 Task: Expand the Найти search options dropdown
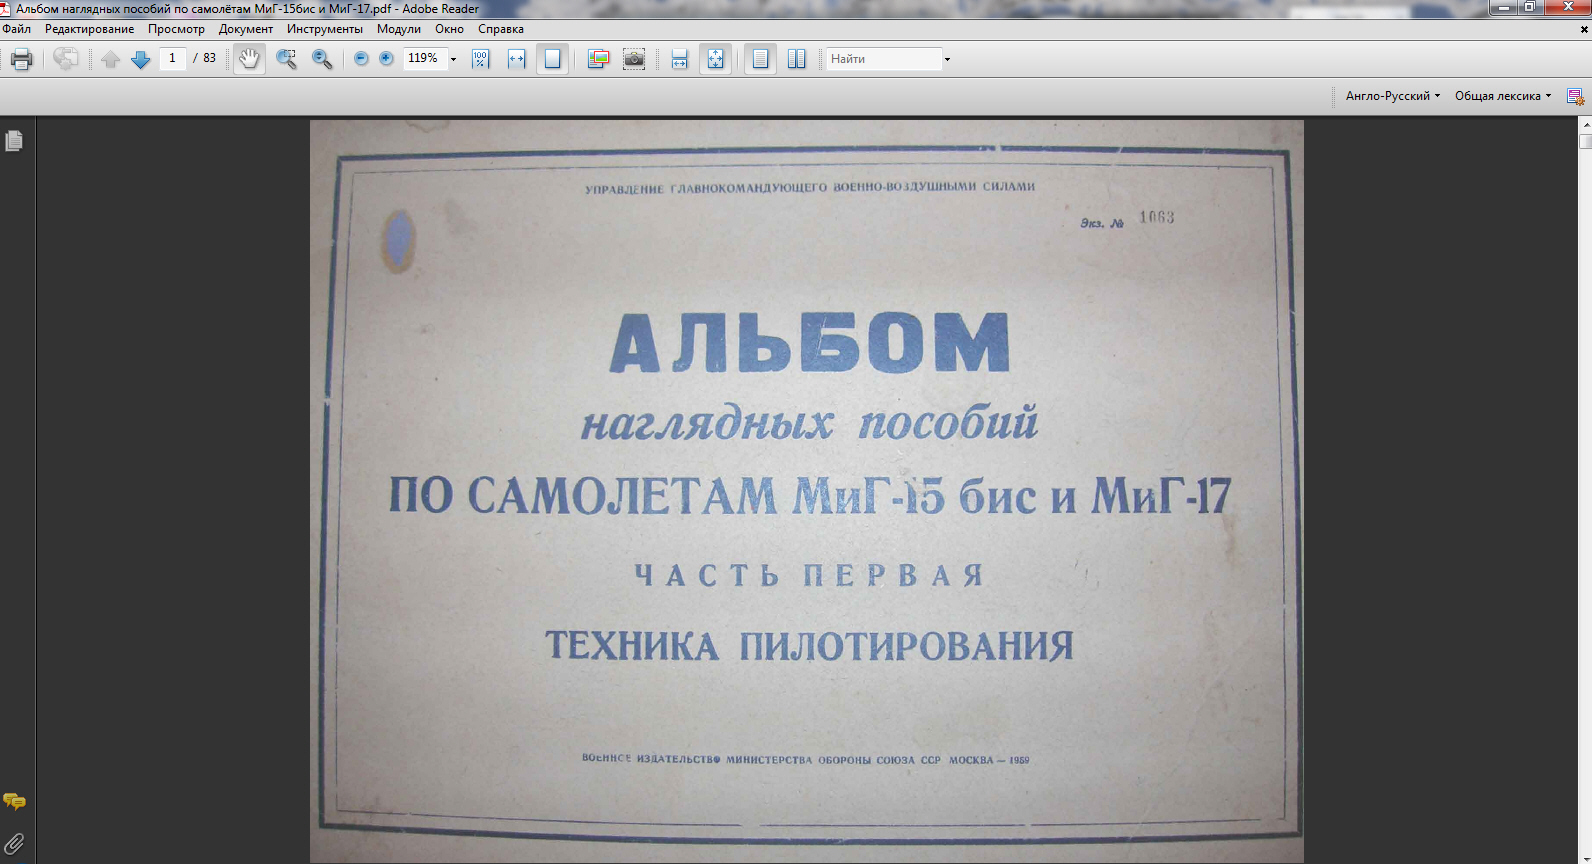tap(947, 59)
